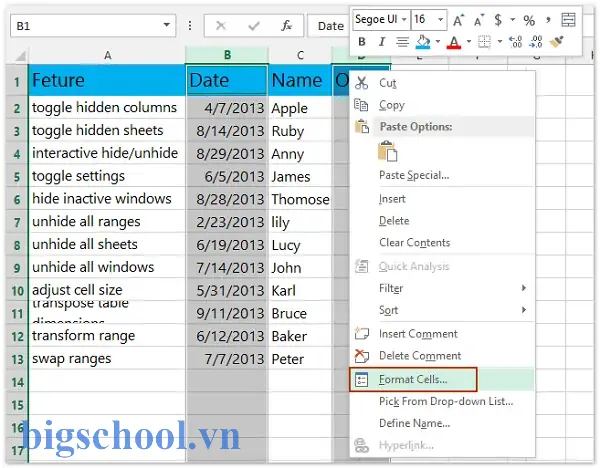Select row 5 header

tap(17, 176)
